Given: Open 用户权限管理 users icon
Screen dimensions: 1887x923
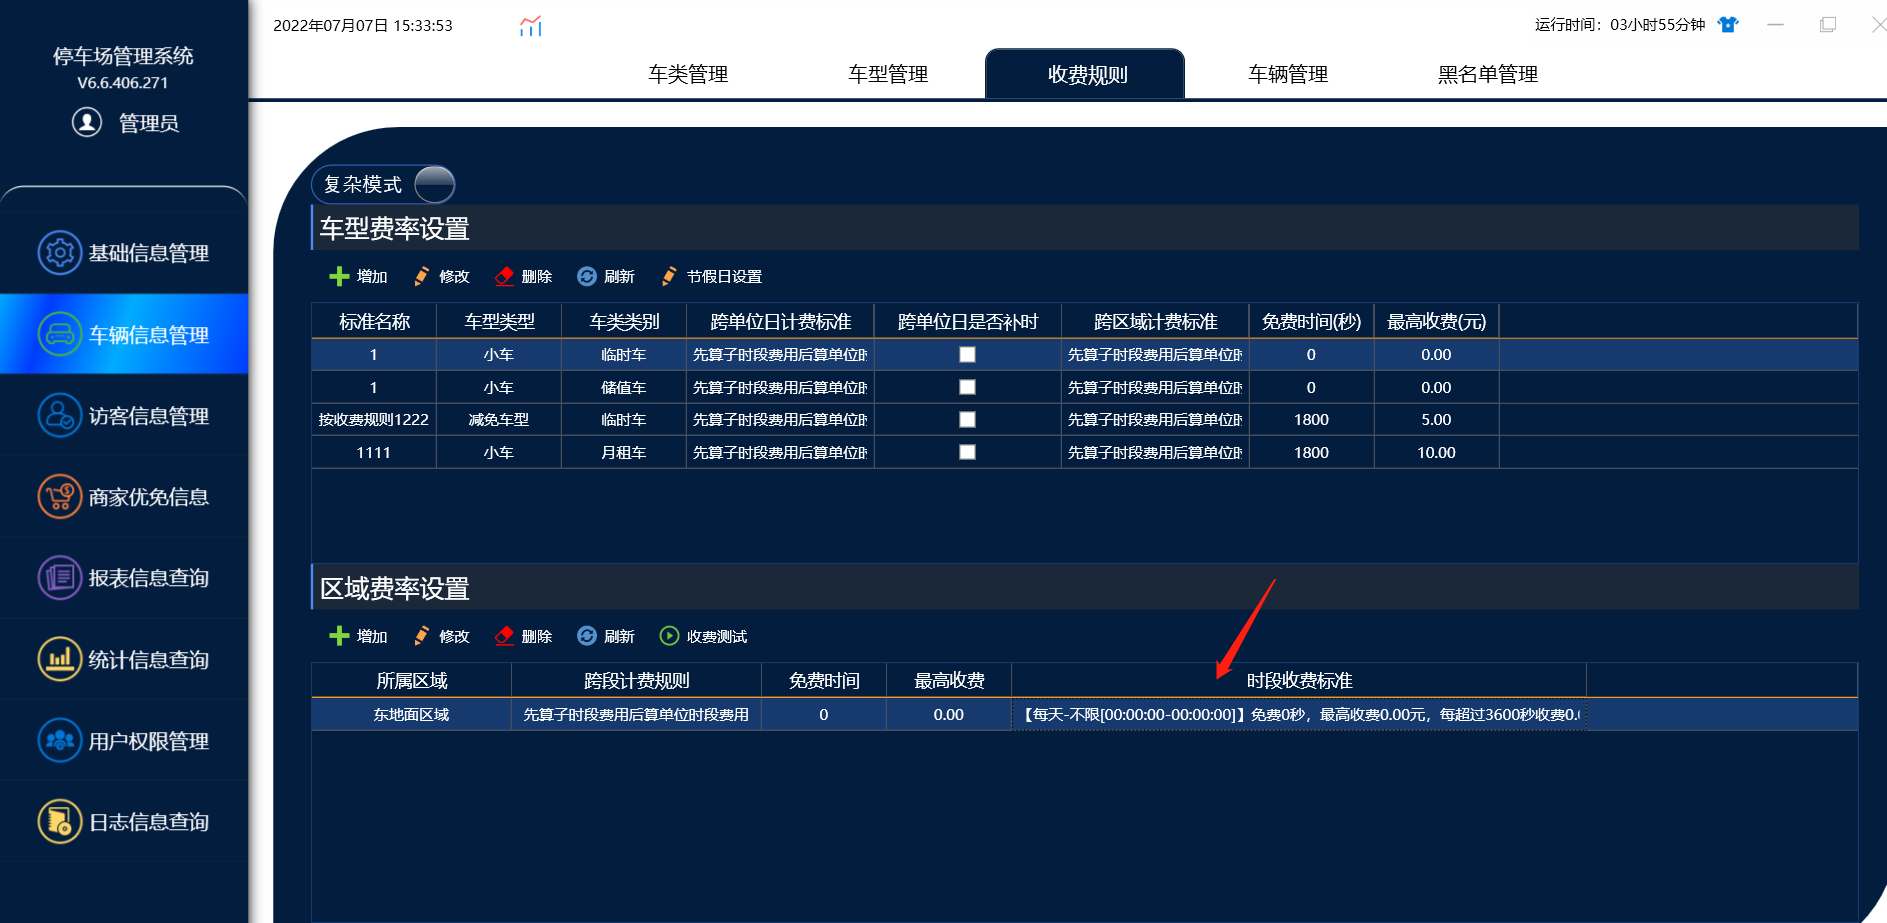Looking at the screenshot, I should tap(60, 740).
